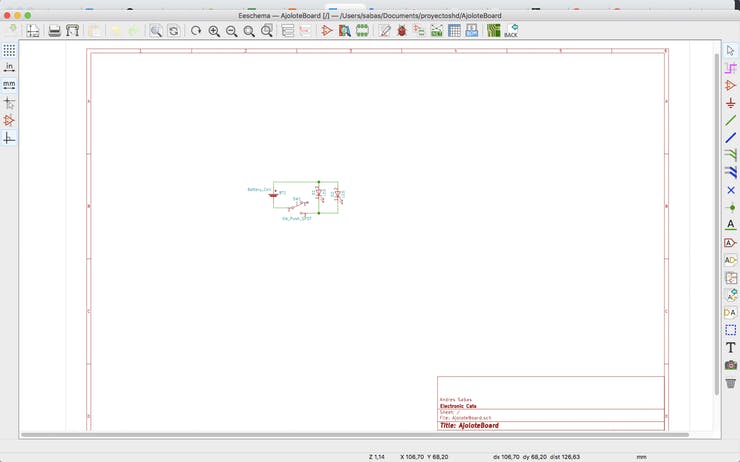The height and width of the screenshot is (462, 740).
Task: Select wire-to-bus entry tool
Action: coord(731,155)
